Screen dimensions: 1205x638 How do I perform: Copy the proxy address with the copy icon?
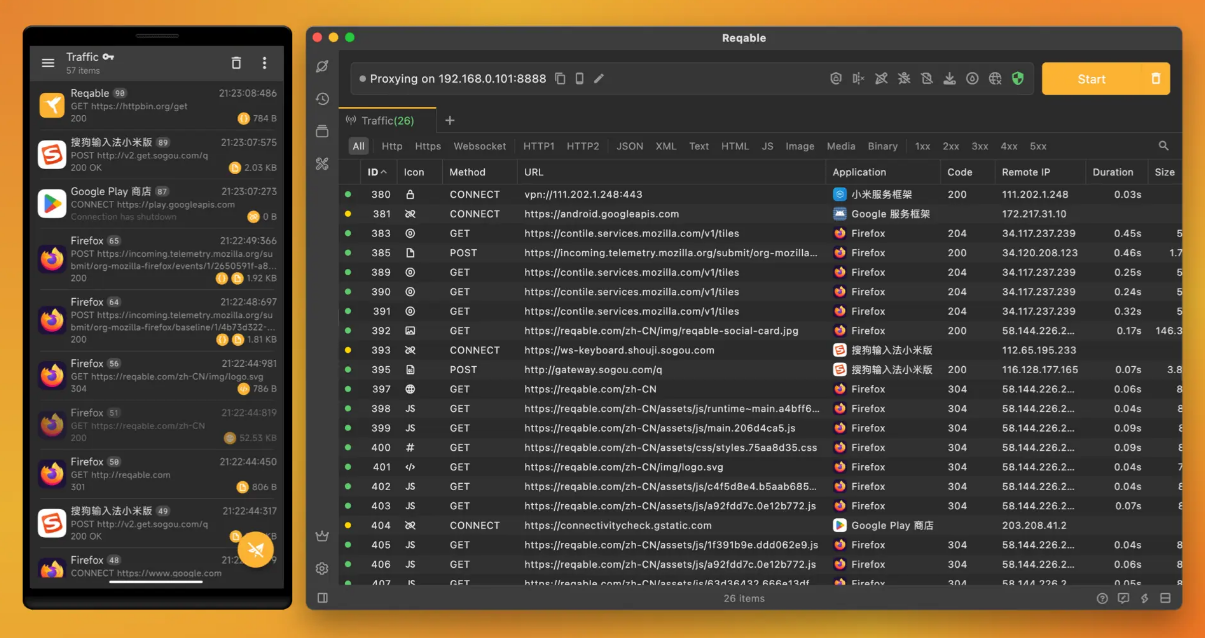pos(560,79)
